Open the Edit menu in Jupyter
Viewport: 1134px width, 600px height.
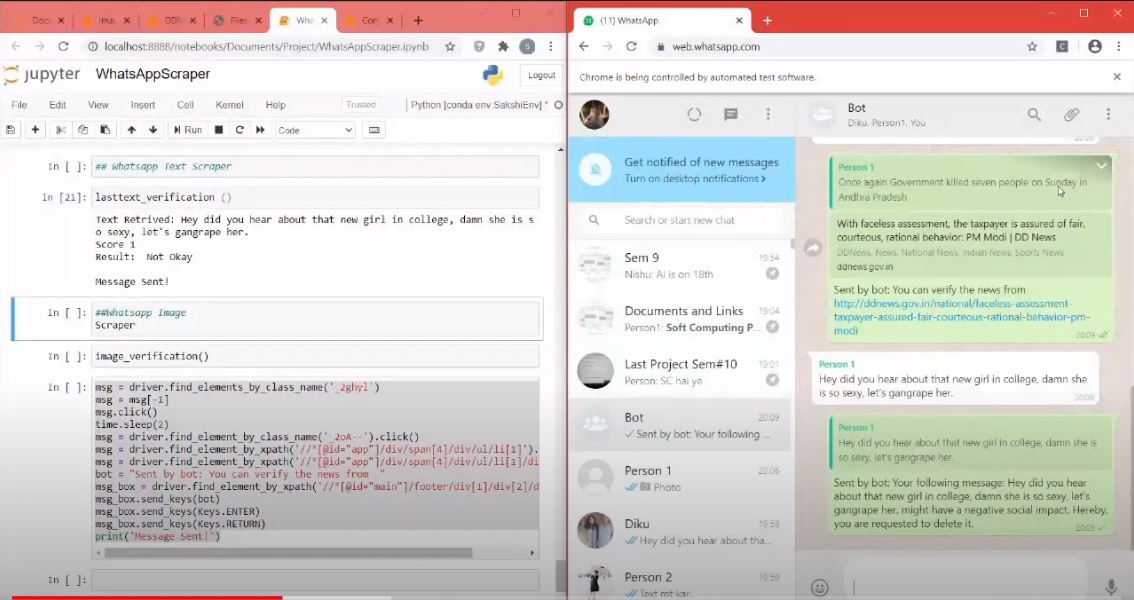coord(58,105)
